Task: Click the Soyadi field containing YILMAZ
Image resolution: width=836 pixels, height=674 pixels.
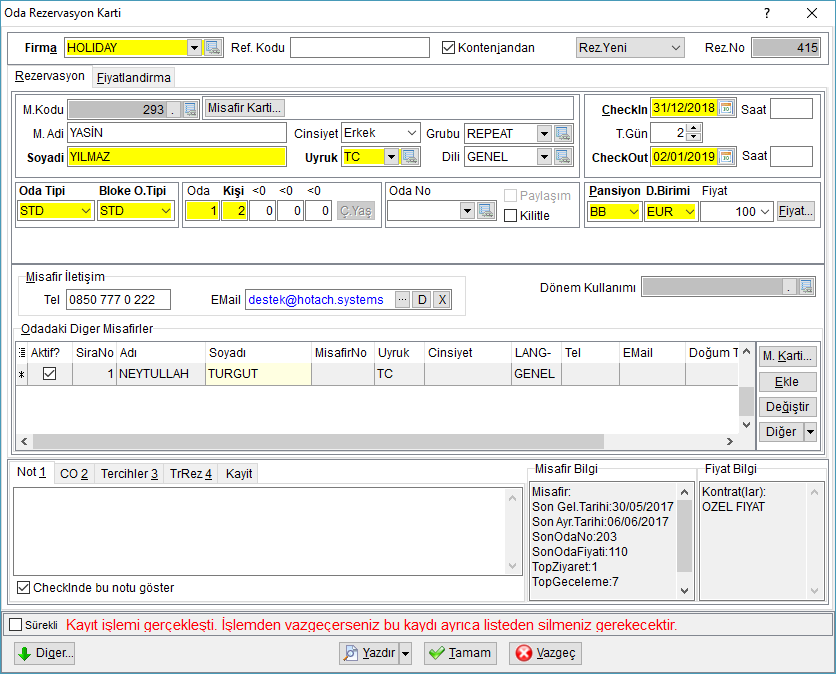Action: pyautogui.click(x=177, y=157)
